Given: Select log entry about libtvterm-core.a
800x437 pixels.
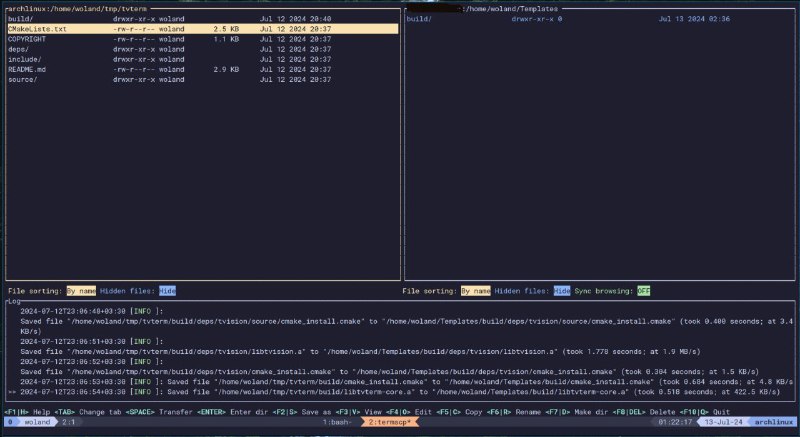Looking at the screenshot, I should coord(400,392).
